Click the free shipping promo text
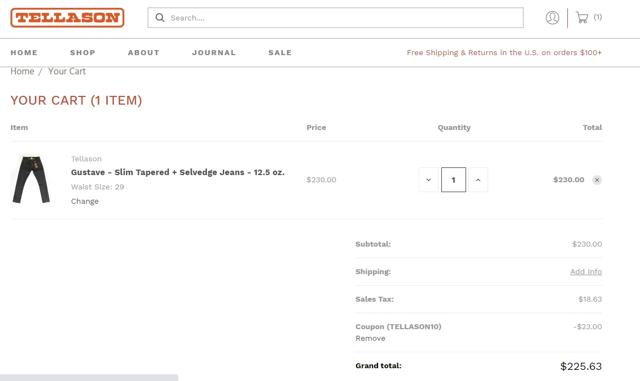 pos(504,53)
